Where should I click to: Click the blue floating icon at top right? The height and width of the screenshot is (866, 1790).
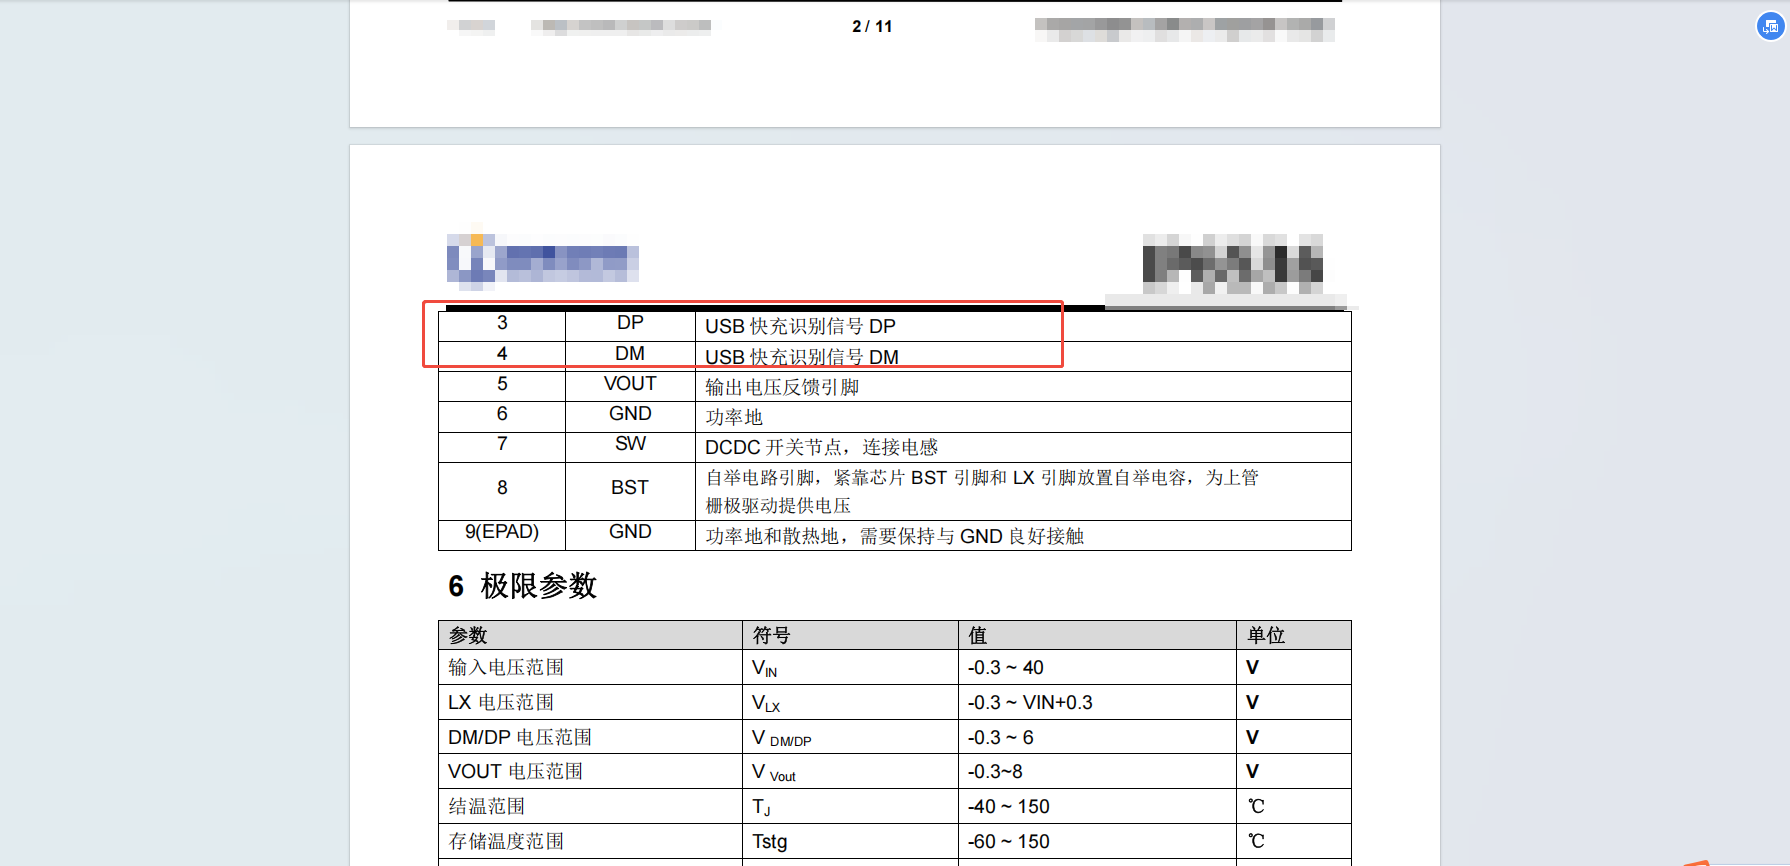(x=1770, y=26)
